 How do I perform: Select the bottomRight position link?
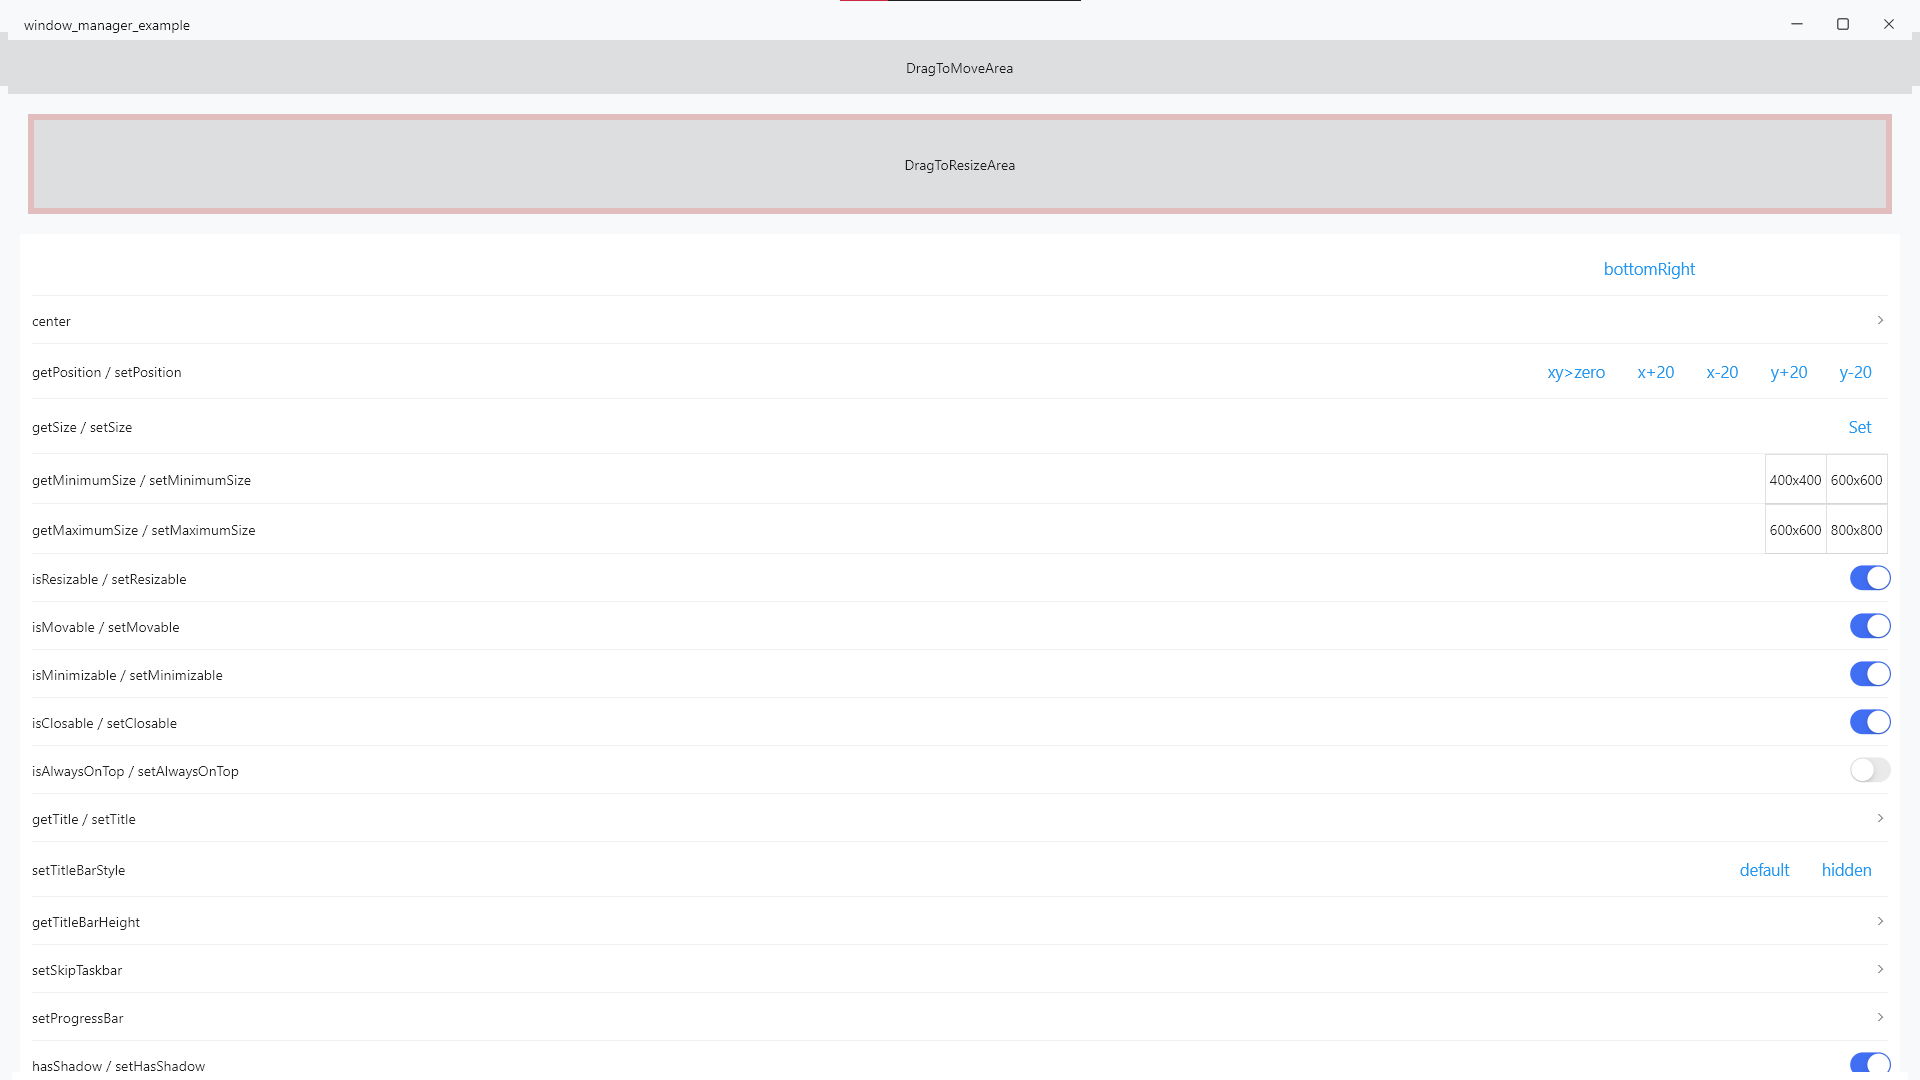tap(1649, 268)
